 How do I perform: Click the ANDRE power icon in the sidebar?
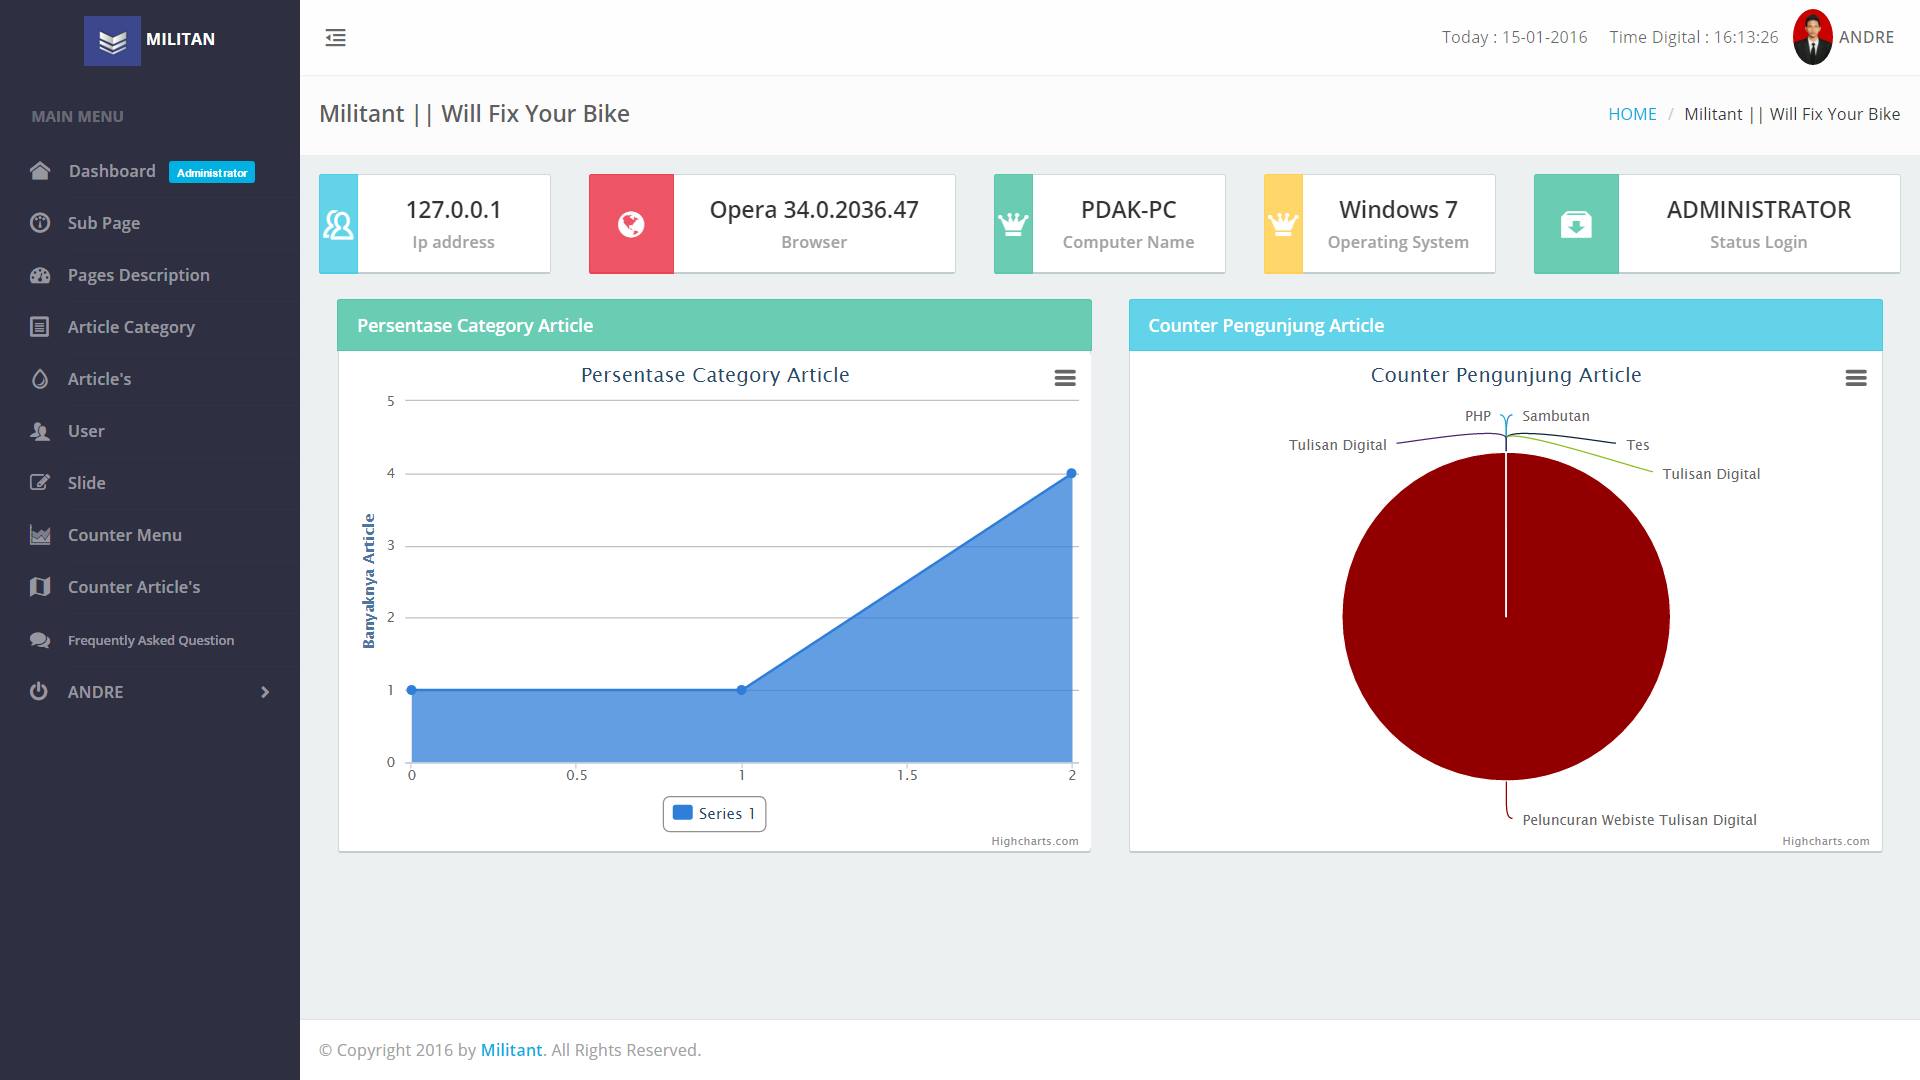click(x=39, y=691)
